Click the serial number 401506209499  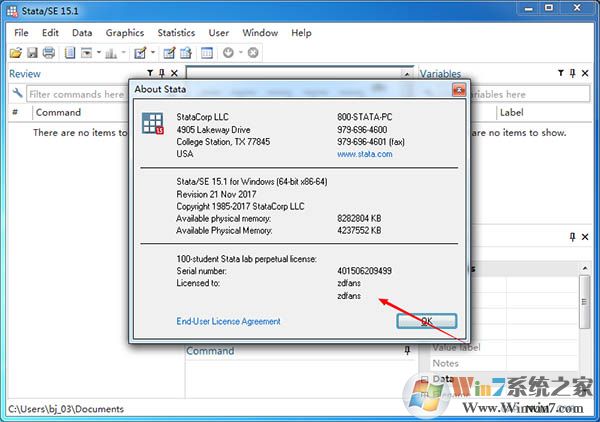pos(364,271)
